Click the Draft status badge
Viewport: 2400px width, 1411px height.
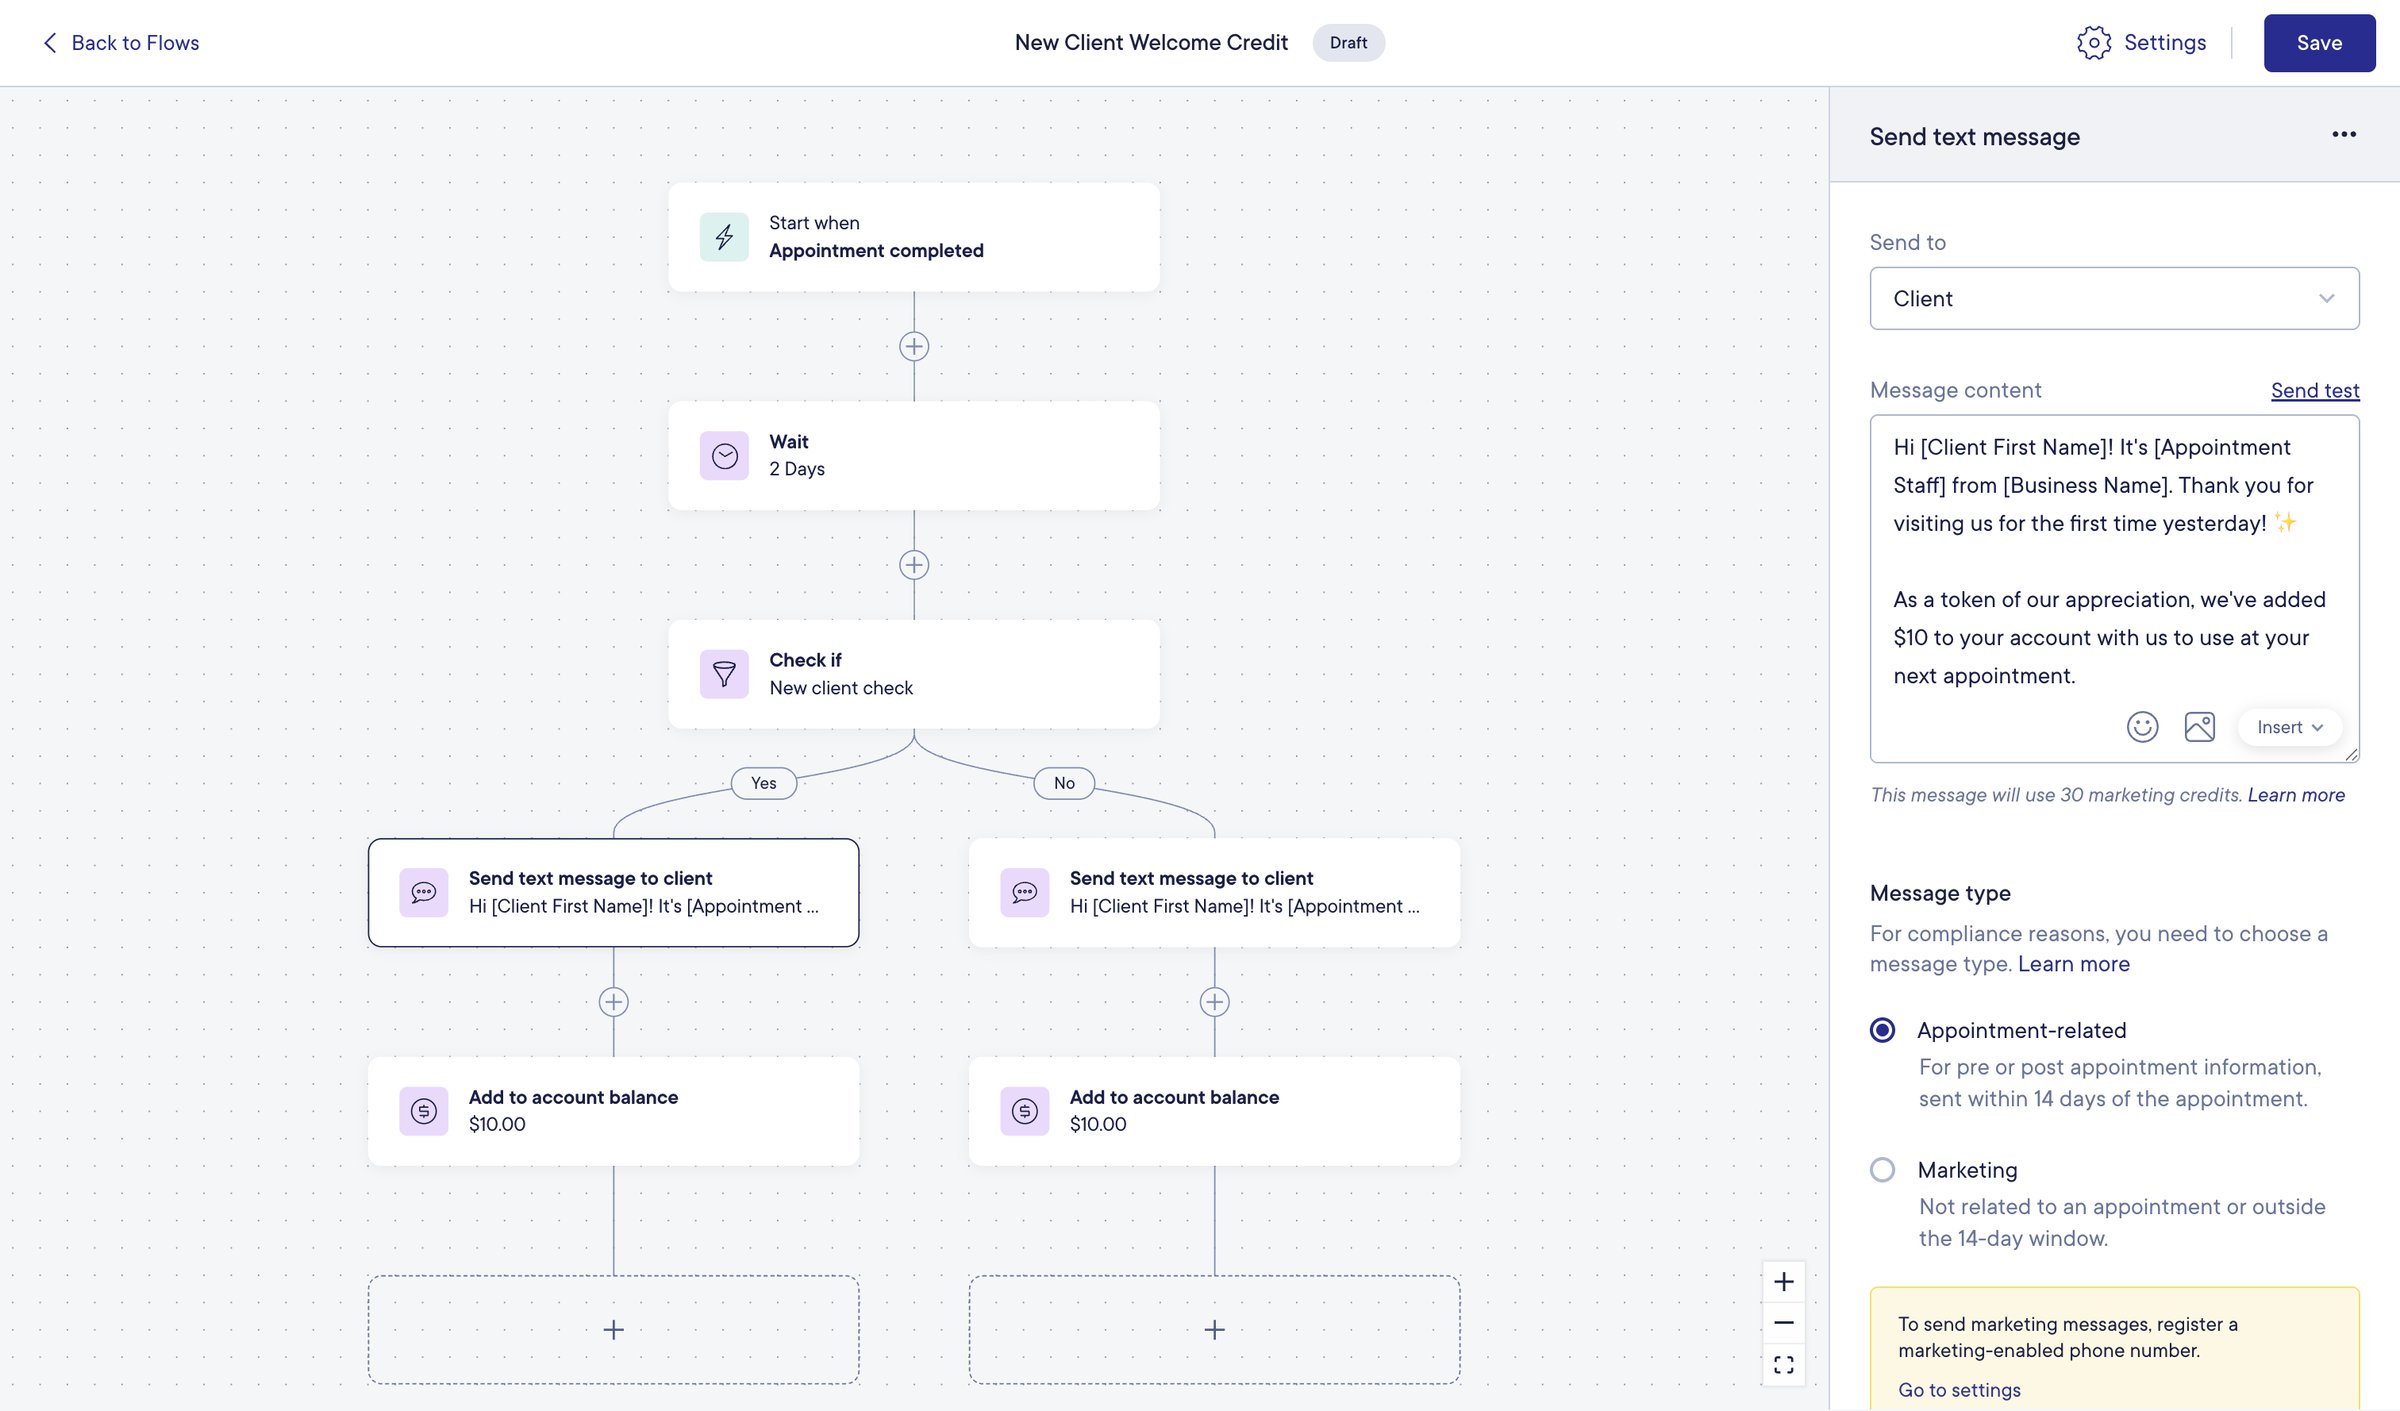(1349, 43)
